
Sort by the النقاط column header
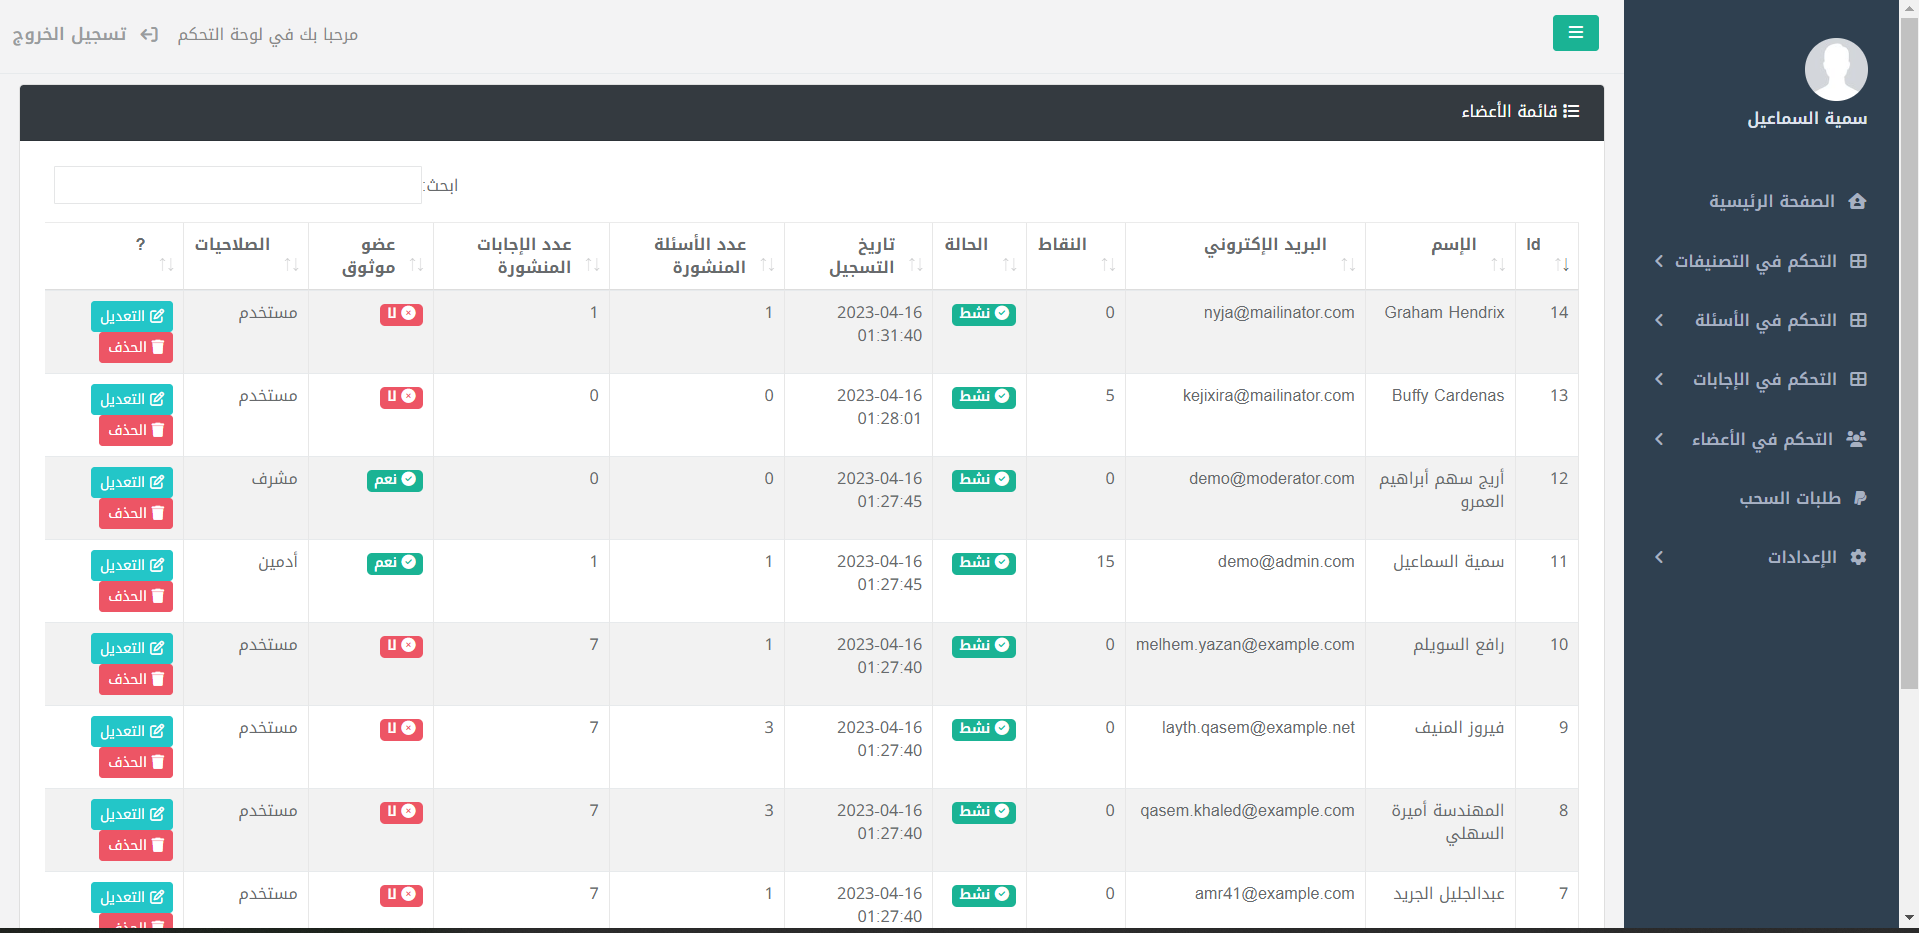pyautogui.click(x=1076, y=255)
